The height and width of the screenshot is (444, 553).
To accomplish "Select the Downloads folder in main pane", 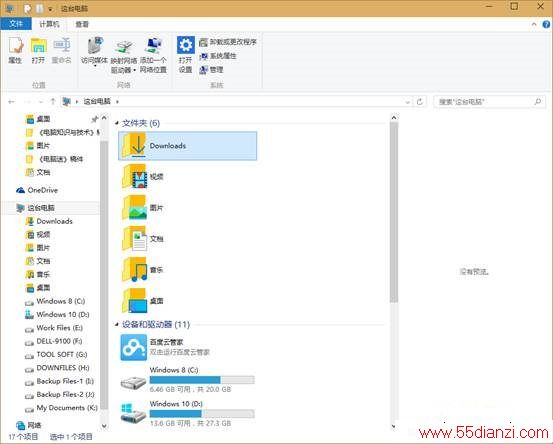I will [188, 146].
